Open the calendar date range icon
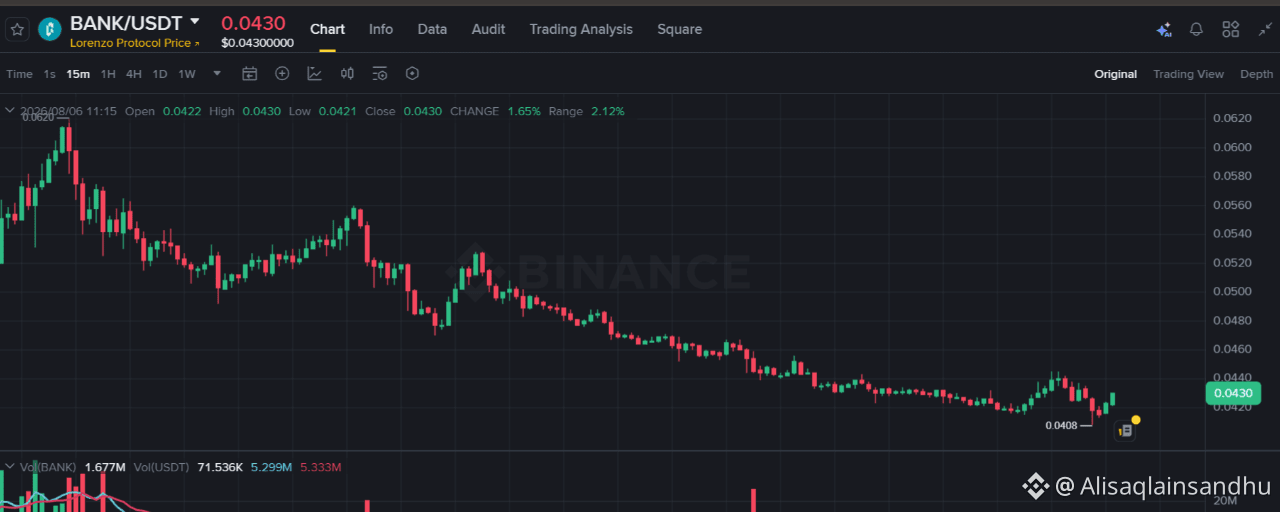 pyautogui.click(x=250, y=73)
